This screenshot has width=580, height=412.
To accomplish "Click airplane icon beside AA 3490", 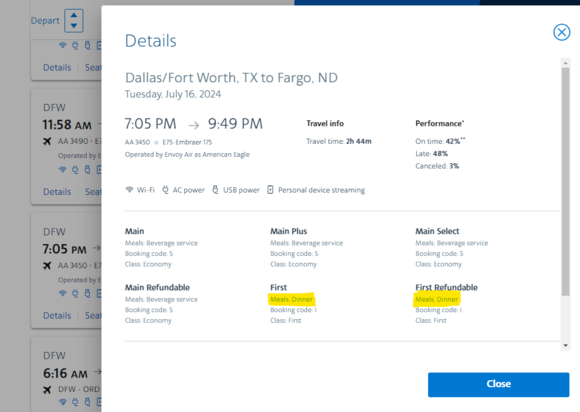I will pos(47,141).
